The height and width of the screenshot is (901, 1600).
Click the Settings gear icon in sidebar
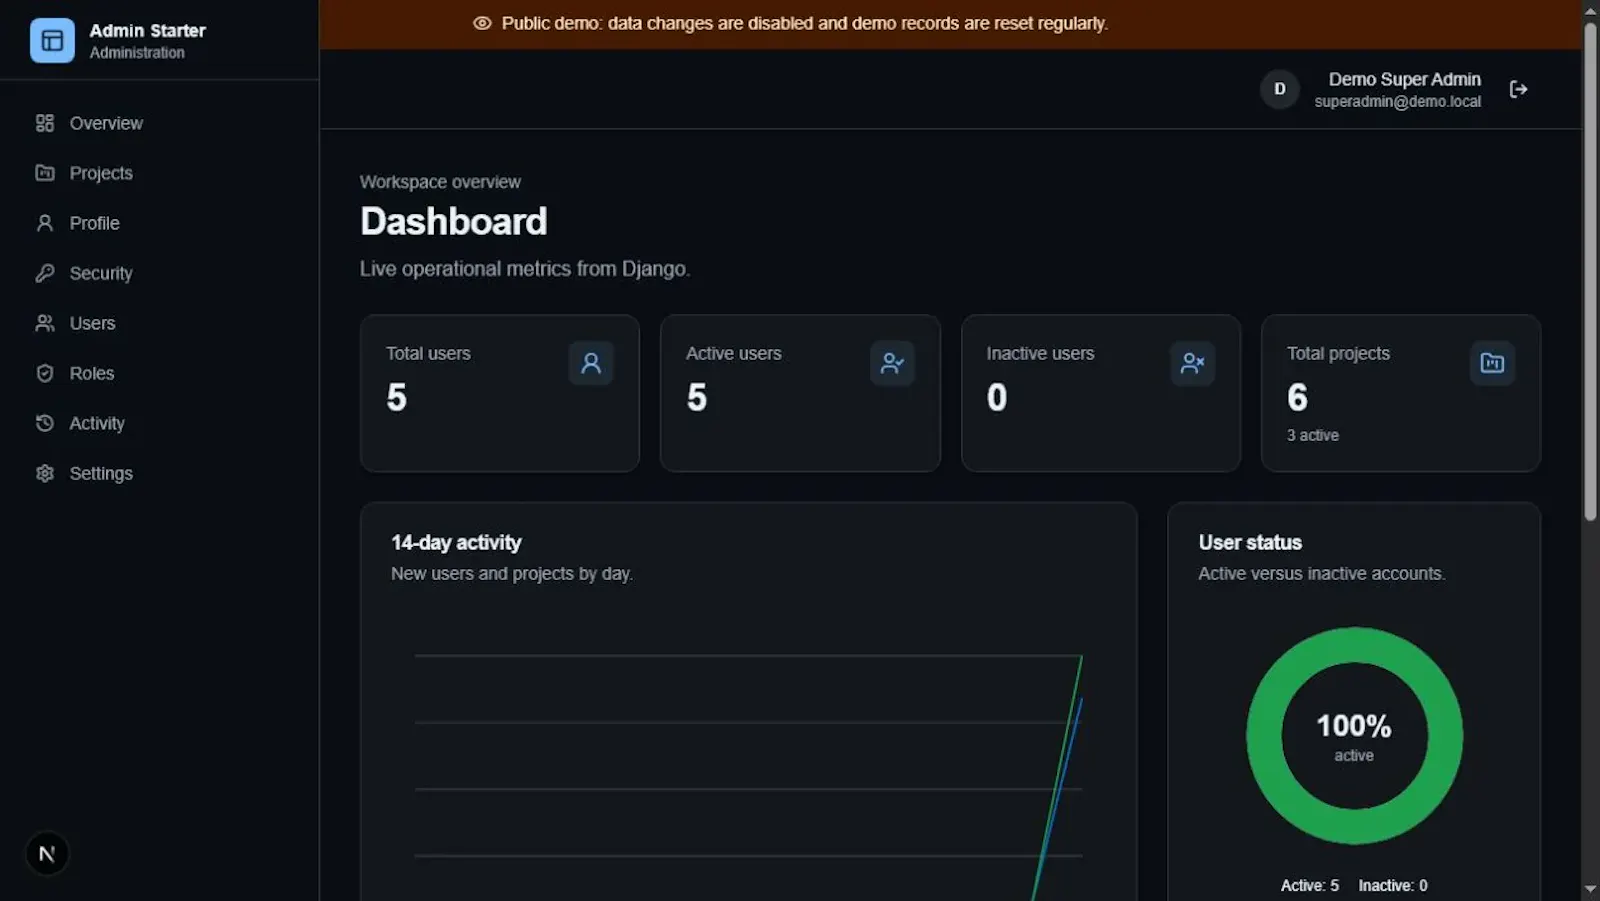(x=45, y=473)
